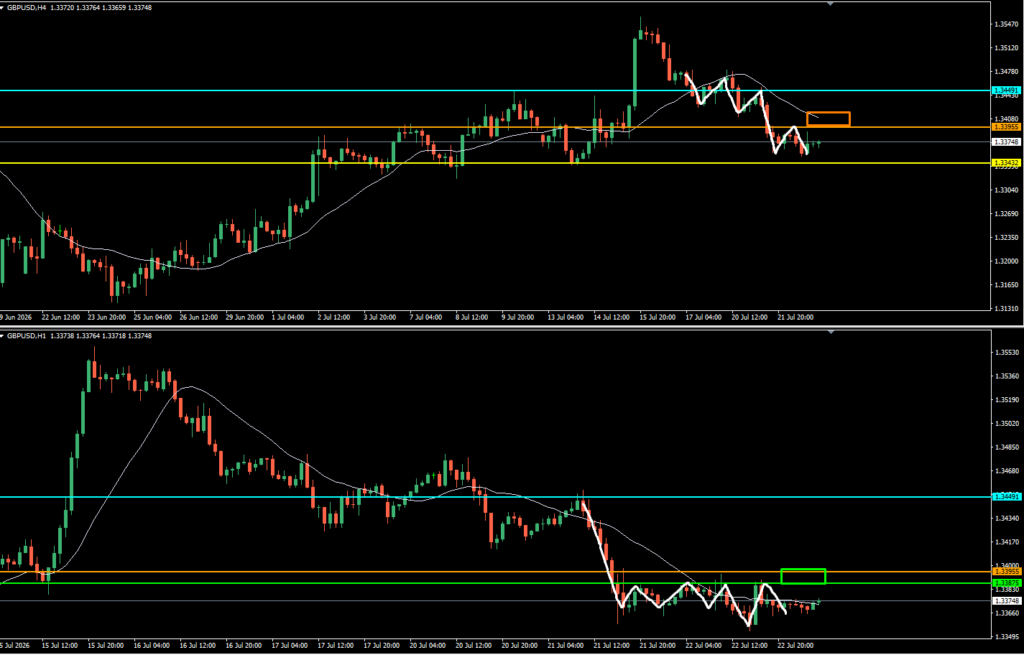
Task: Click 1.33495 on the H1 price scale
Action: [1006, 637]
